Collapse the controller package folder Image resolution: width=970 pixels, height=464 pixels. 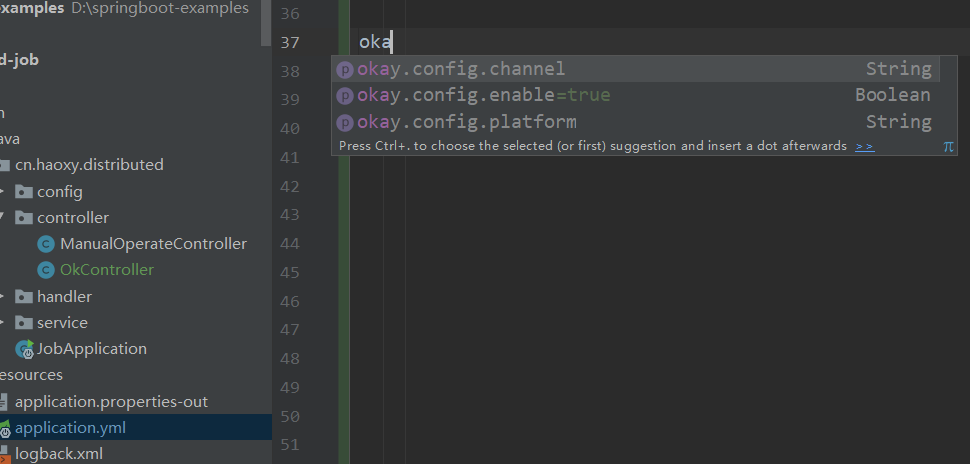click(4, 218)
